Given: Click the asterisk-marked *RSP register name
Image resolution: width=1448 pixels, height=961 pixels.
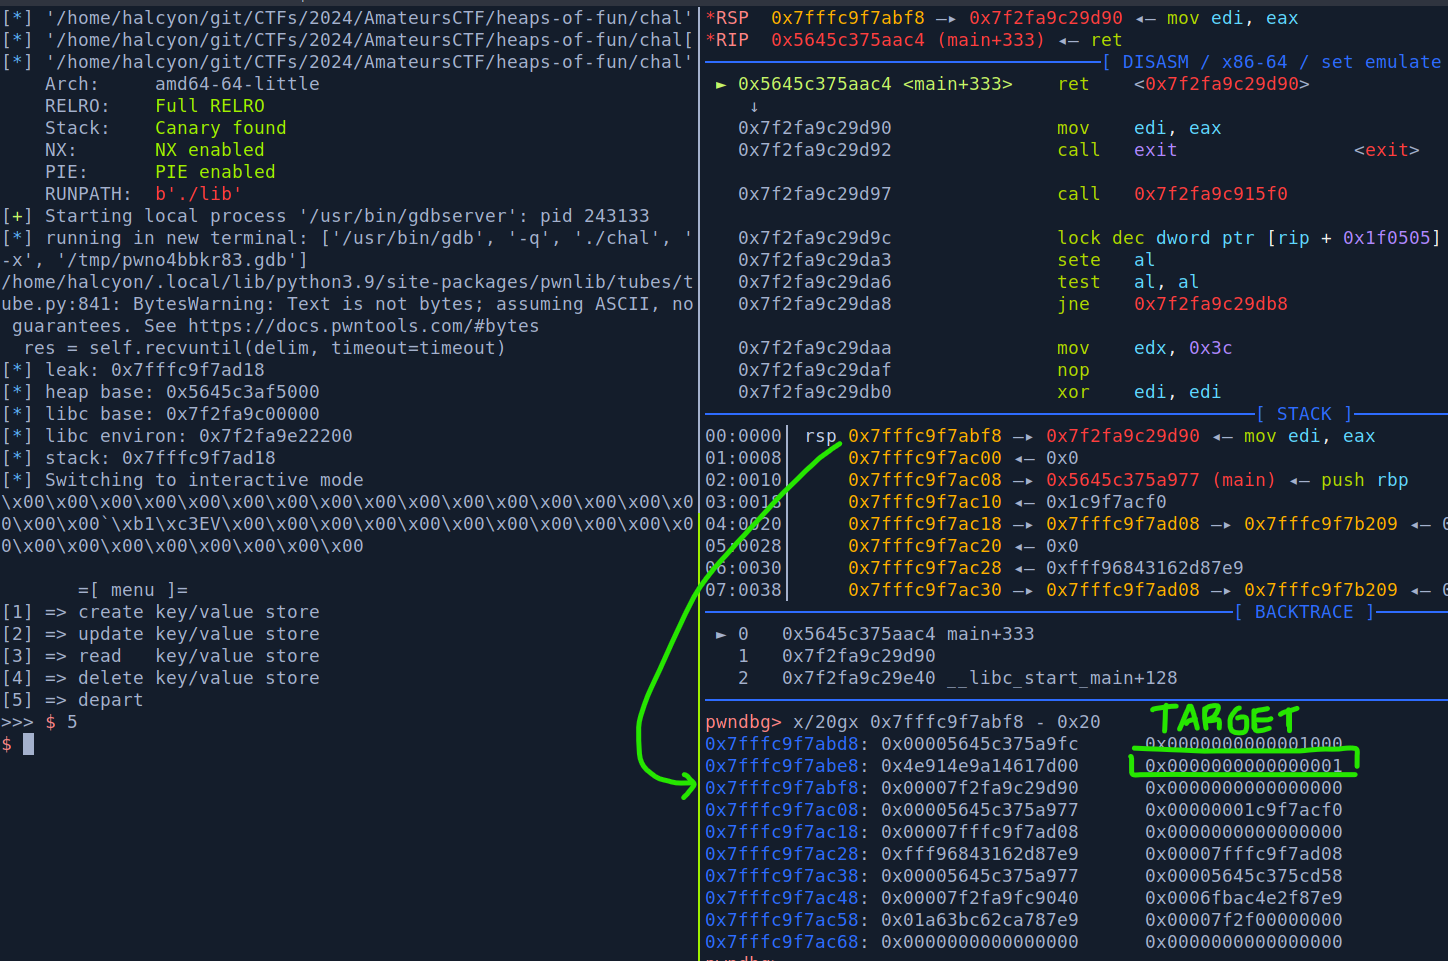Looking at the screenshot, I should 727,18.
